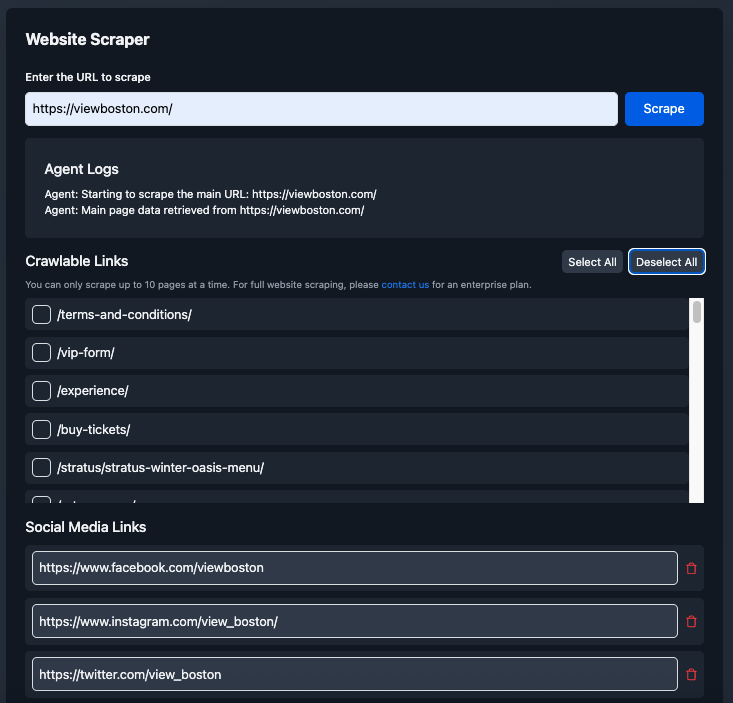The width and height of the screenshot is (733, 703).
Task: Click the Crawlable Links heading
Action: tap(77, 261)
